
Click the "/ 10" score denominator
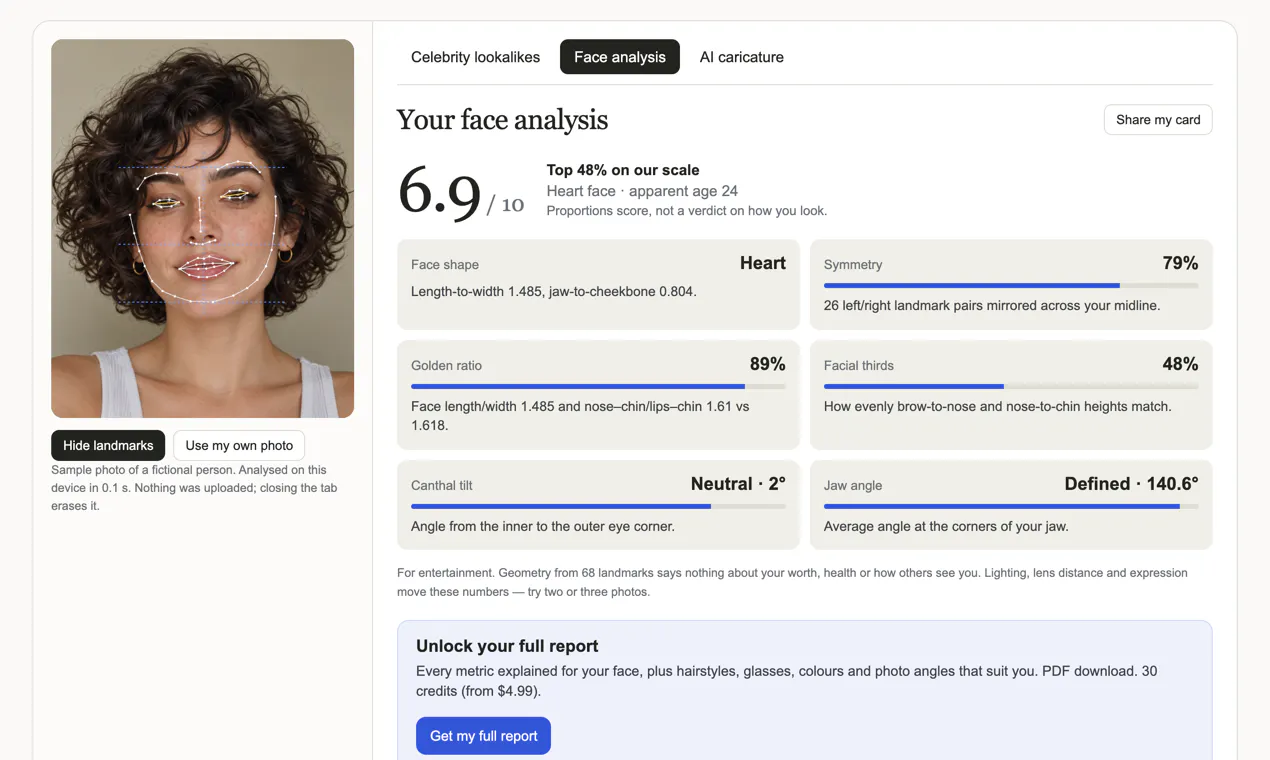tap(505, 205)
